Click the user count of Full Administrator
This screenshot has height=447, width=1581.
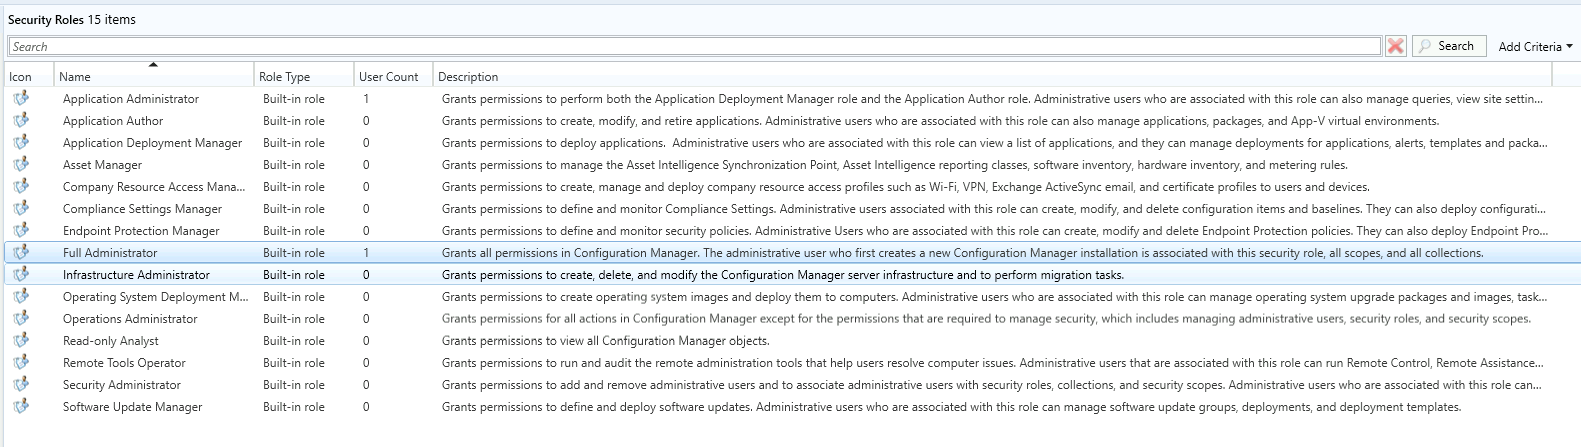click(x=366, y=253)
